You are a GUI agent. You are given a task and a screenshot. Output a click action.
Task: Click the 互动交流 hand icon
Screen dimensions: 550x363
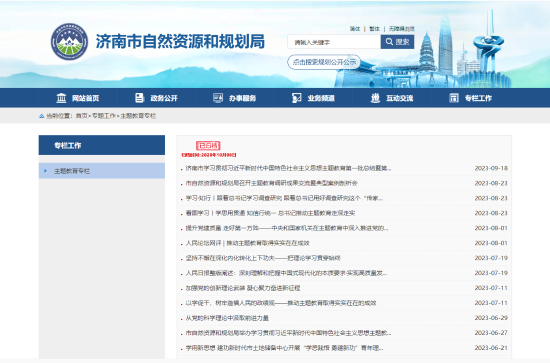pyautogui.click(x=375, y=98)
